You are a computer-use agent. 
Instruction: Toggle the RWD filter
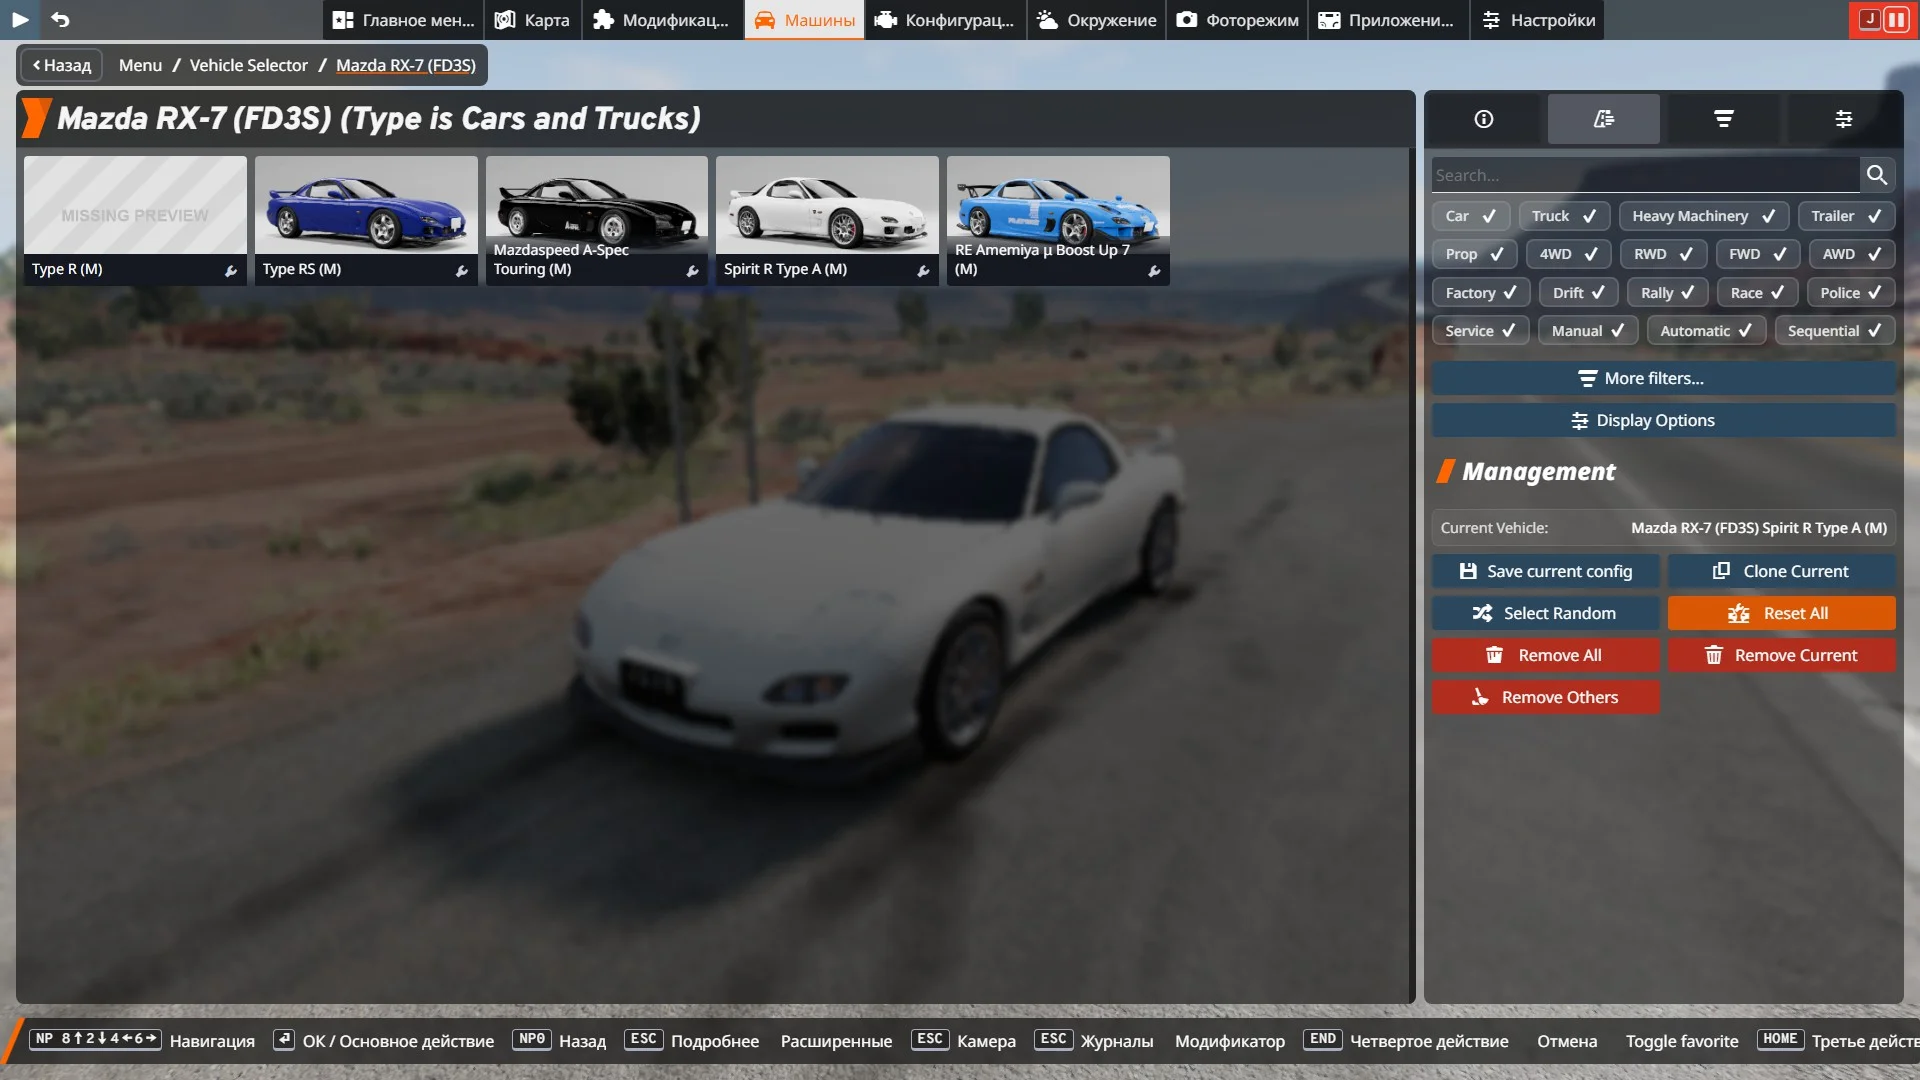coord(1664,254)
